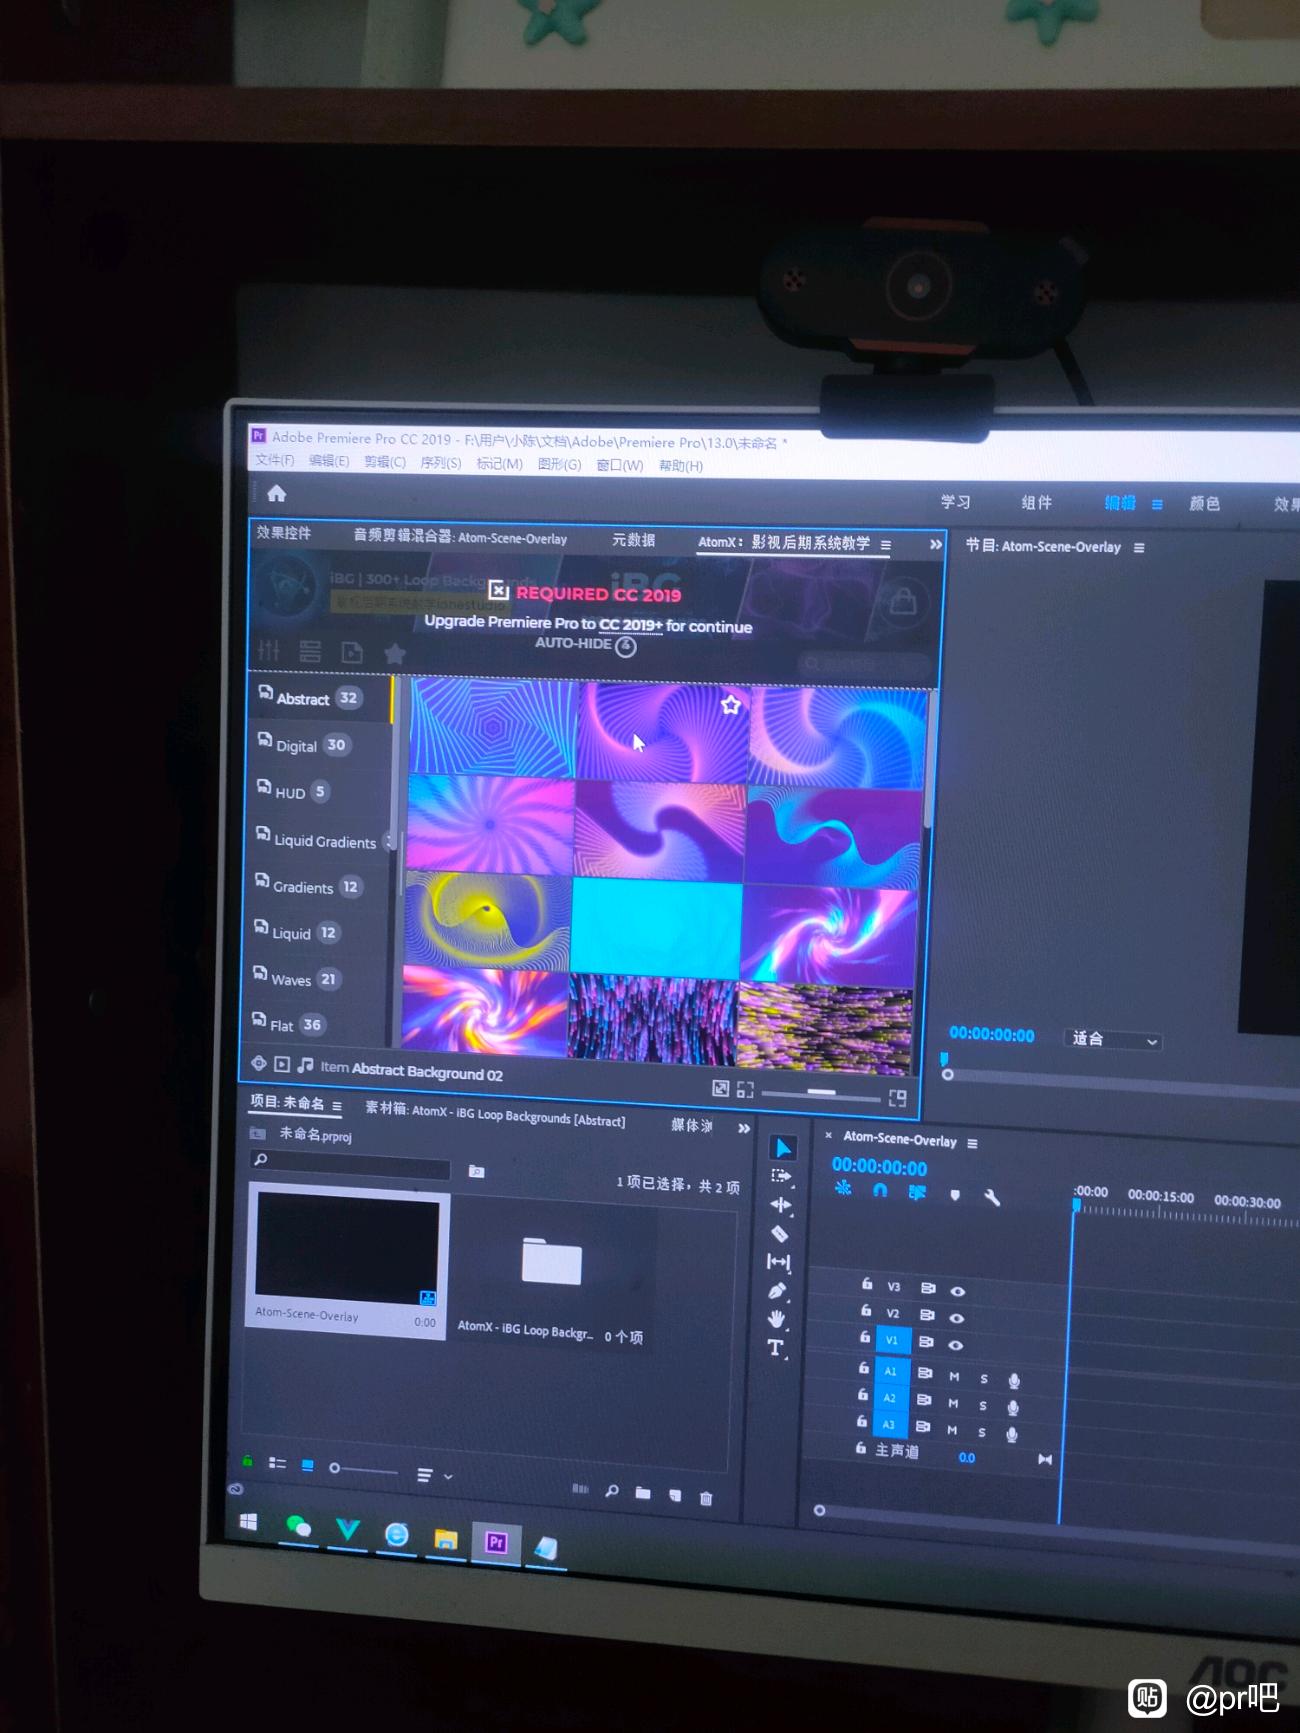Toggle linked selection in timeline
The image size is (1300, 1733).
click(917, 1192)
